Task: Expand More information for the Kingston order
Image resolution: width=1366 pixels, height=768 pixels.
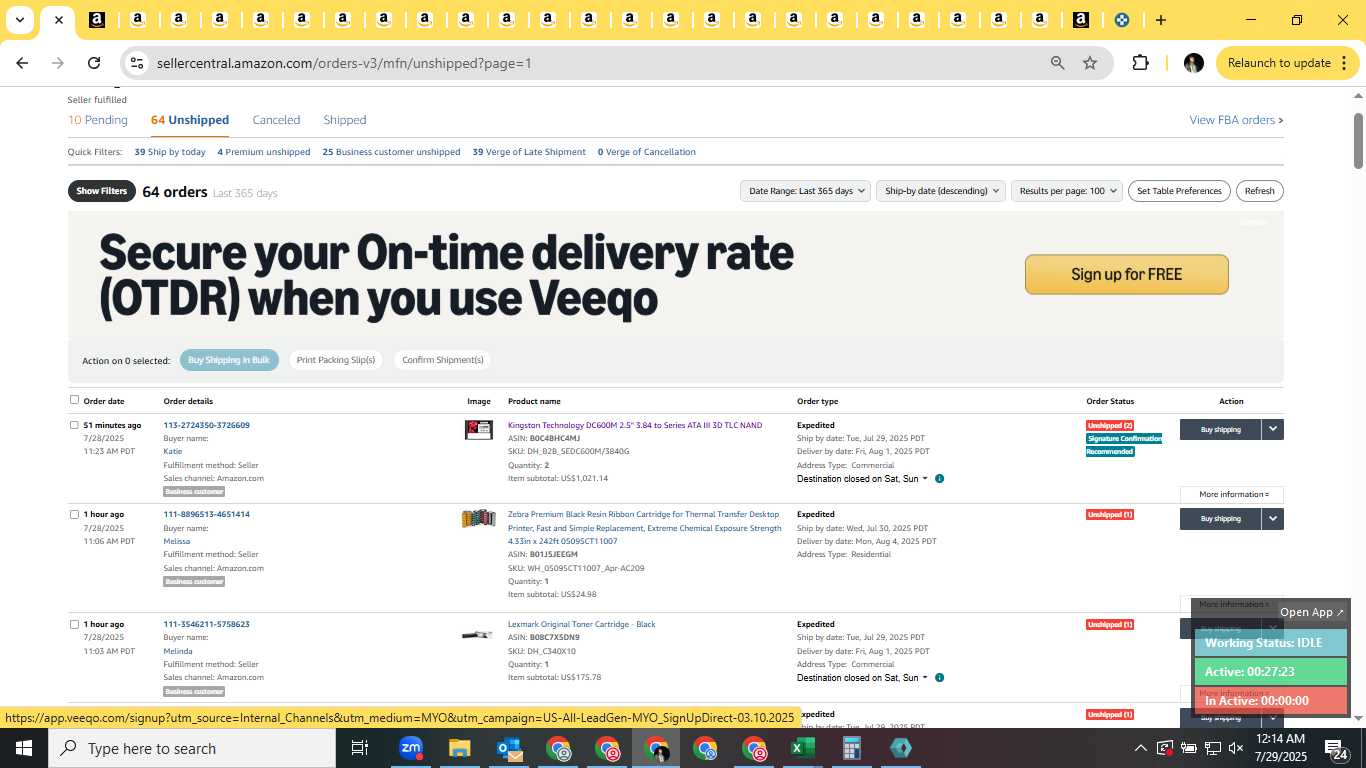Action: click(x=1232, y=494)
